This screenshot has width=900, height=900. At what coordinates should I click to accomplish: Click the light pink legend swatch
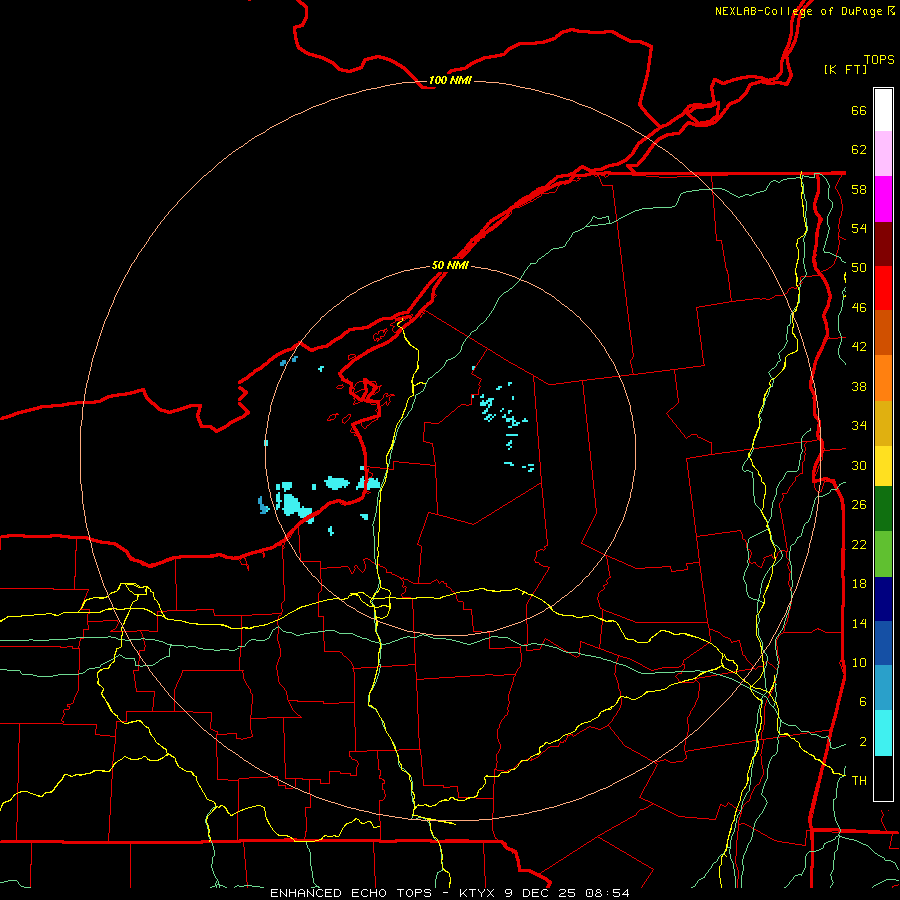coord(883,154)
